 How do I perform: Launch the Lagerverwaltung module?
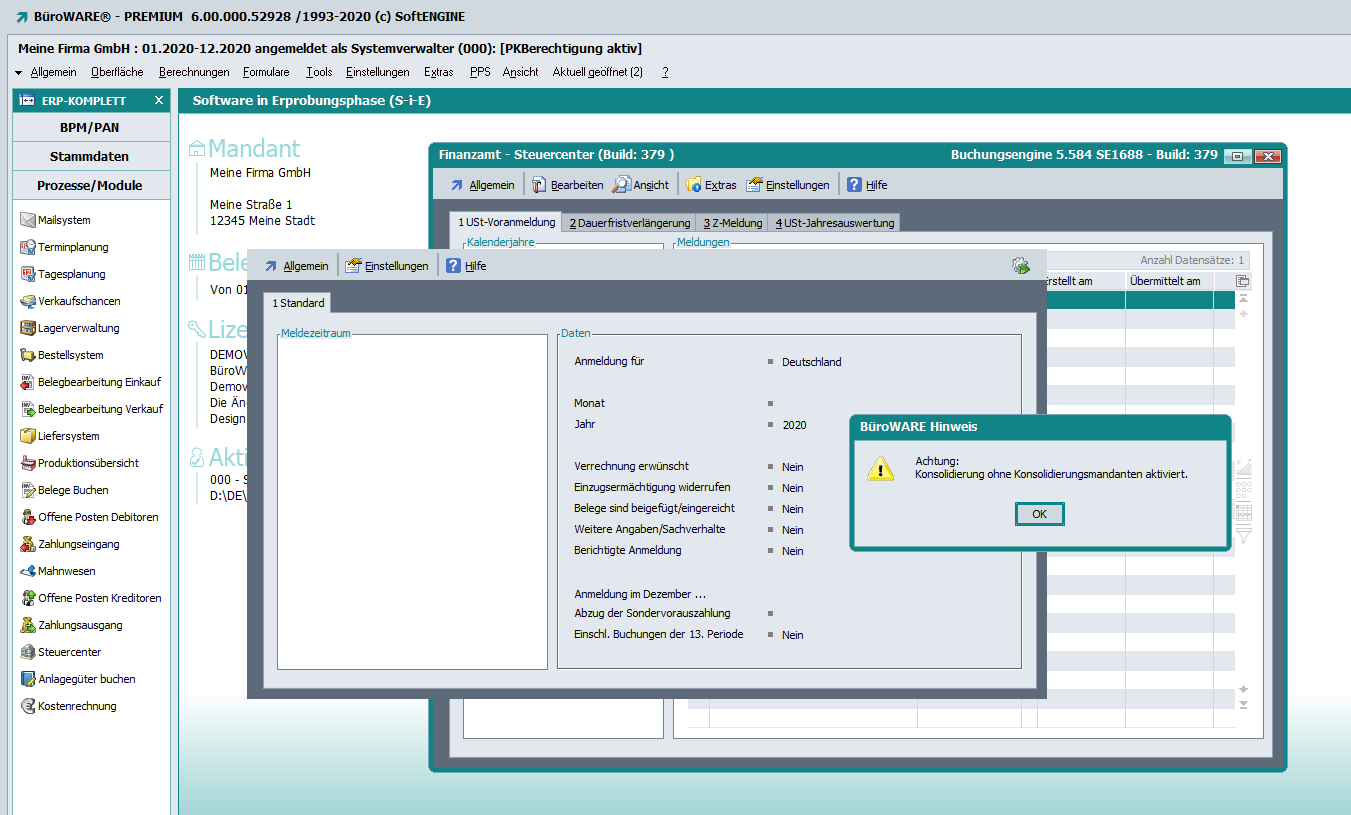tap(78, 328)
